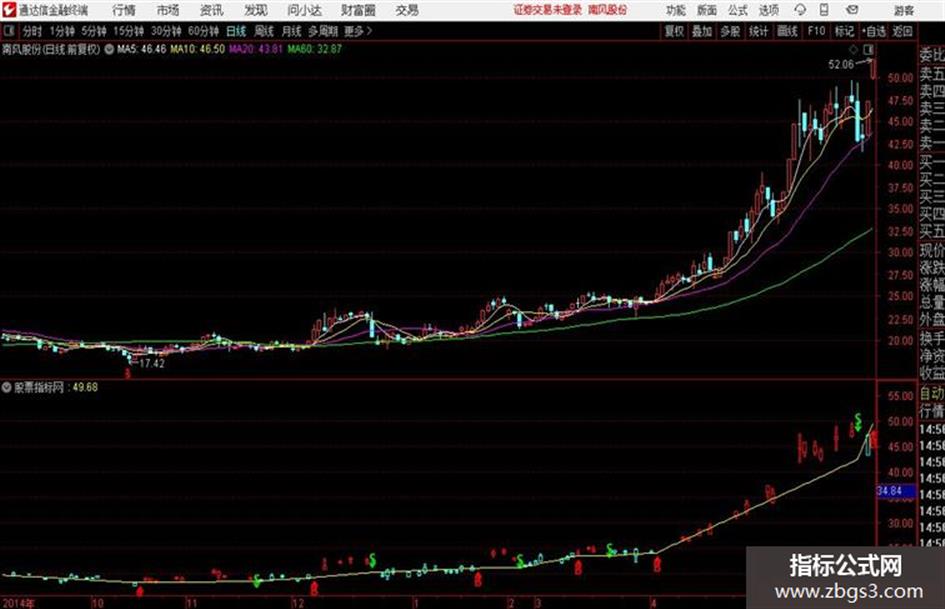The height and width of the screenshot is (609, 945).
Task: Click the 统计 statistics toolbar button
Action: [x=759, y=31]
